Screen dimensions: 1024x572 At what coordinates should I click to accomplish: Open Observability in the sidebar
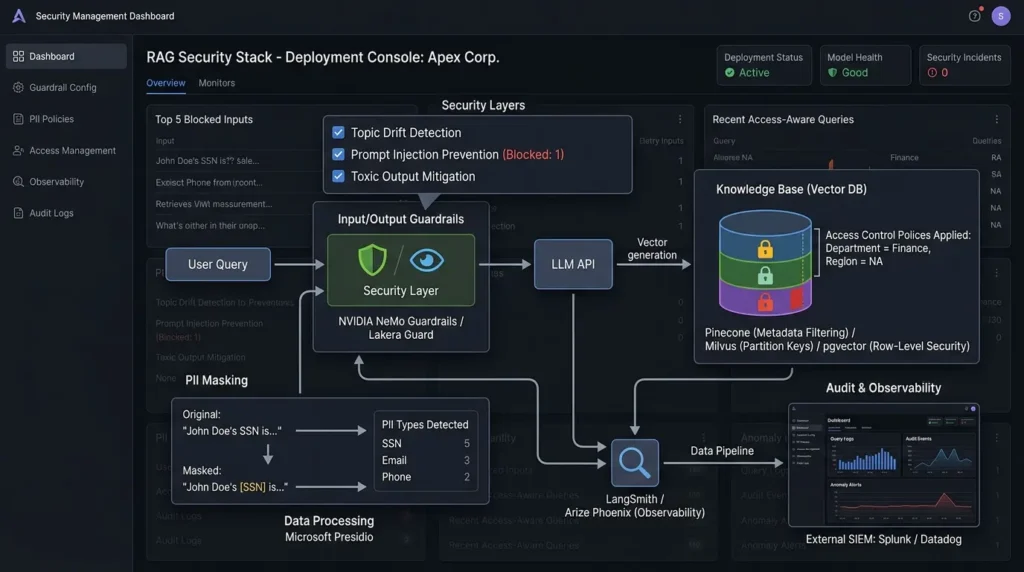click(x=66, y=182)
